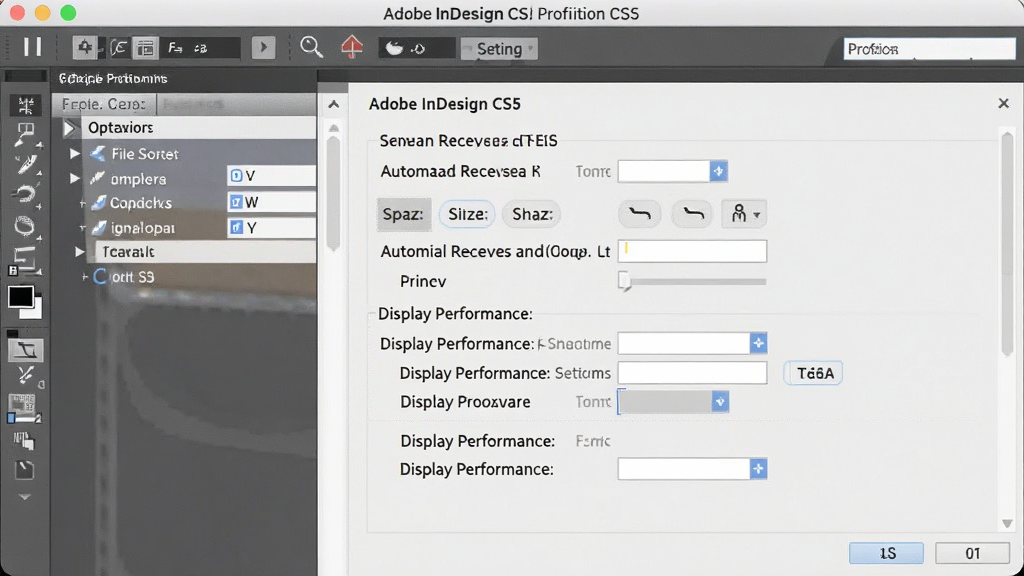Image resolution: width=1024 pixels, height=576 pixels.
Task: Select the gradient grid tool in tools panel
Action: pyautogui.click(x=24, y=408)
